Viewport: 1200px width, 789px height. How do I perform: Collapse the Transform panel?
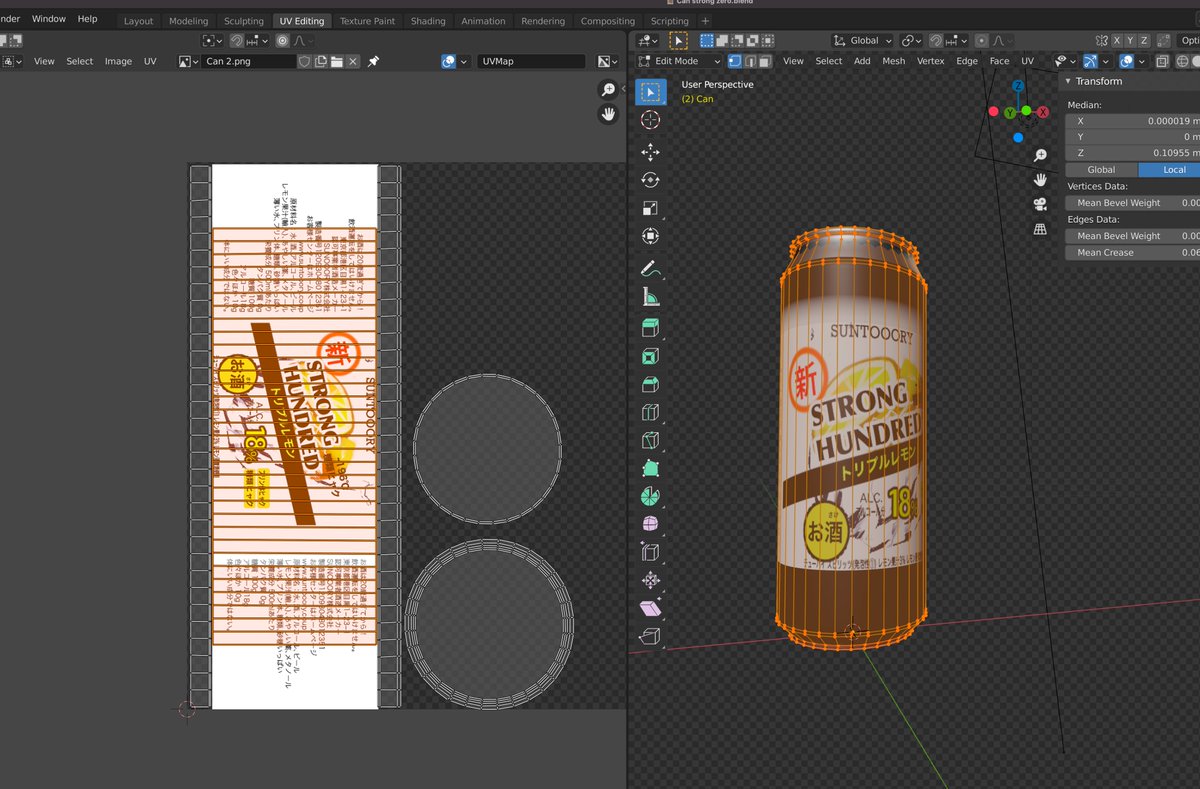[1068, 81]
